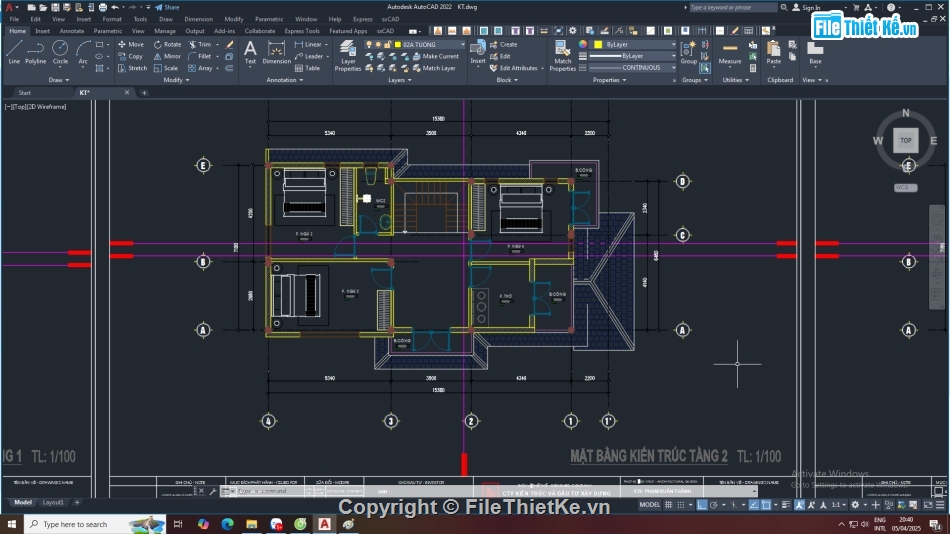Activate the Scale command
Image resolution: width=950 pixels, height=534 pixels.
point(166,68)
